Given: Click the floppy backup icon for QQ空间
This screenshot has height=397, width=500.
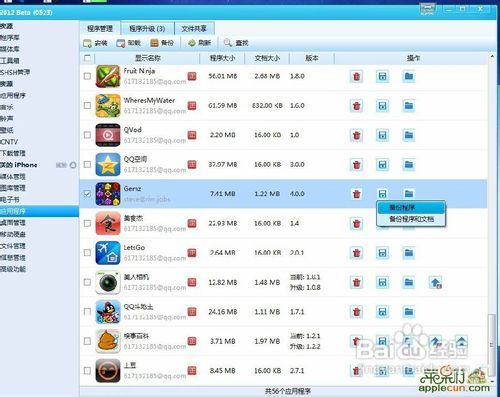Looking at the screenshot, I should 382,165.
